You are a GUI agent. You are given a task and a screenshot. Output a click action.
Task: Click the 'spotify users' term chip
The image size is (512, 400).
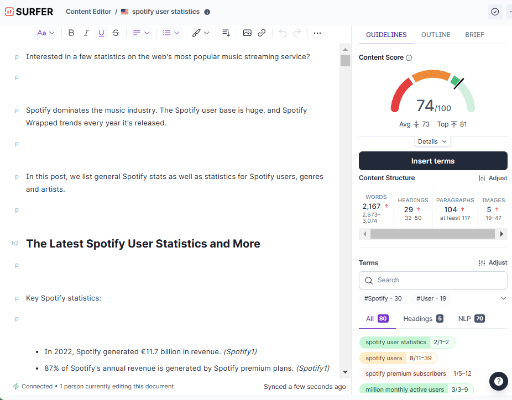pyautogui.click(x=398, y=358)
